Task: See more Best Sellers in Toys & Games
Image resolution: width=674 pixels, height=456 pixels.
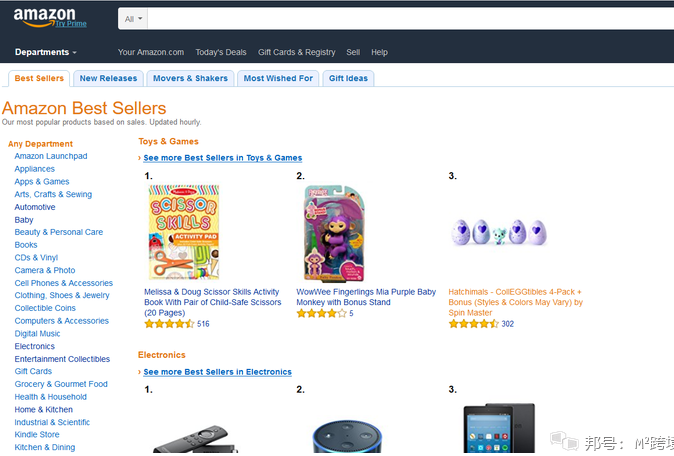Action: 222,158
